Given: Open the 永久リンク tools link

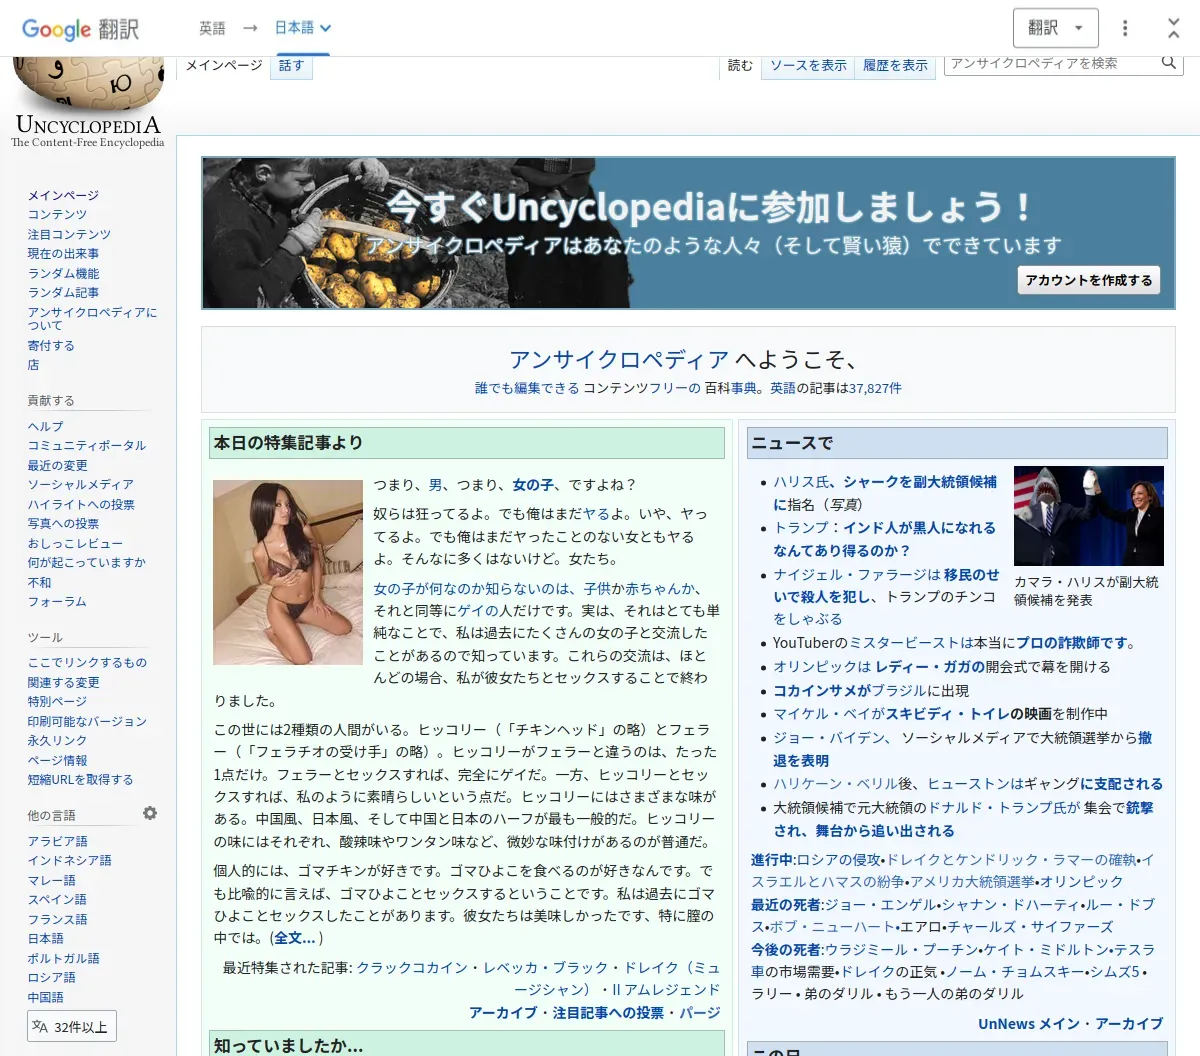Looking at the screenshot, I should 57,740.
